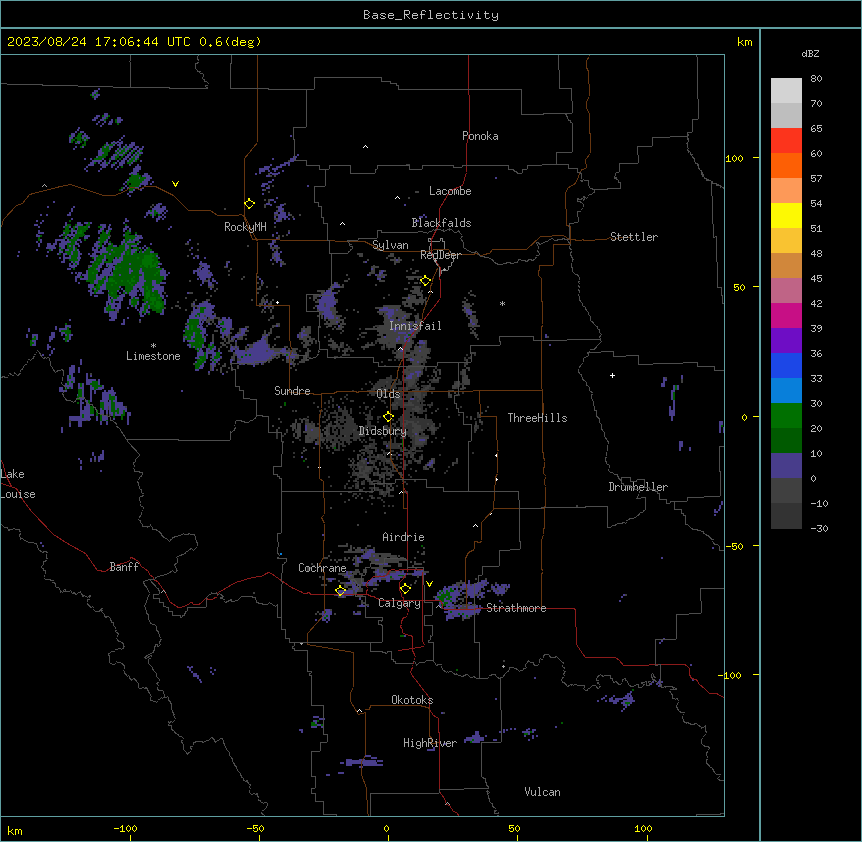This screenshot has width=862, height=842.
Task: Click the Blackfalds label on map
Action: (x=441, y=223)
